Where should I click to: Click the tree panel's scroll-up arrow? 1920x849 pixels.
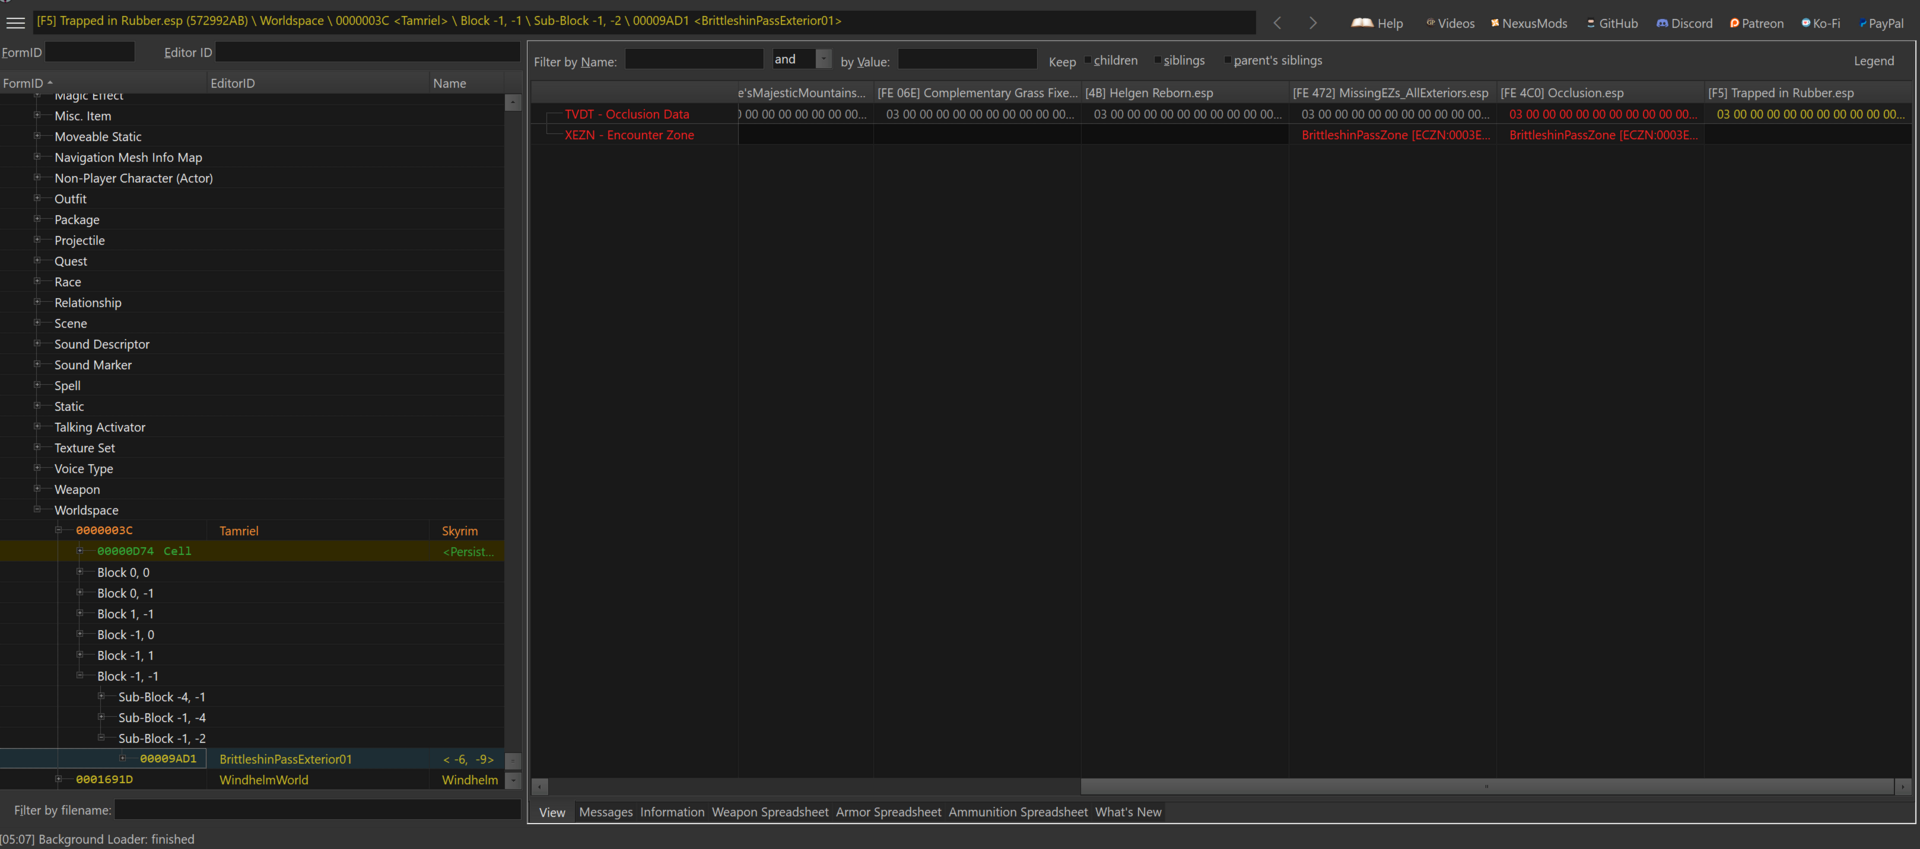(513, 103)
